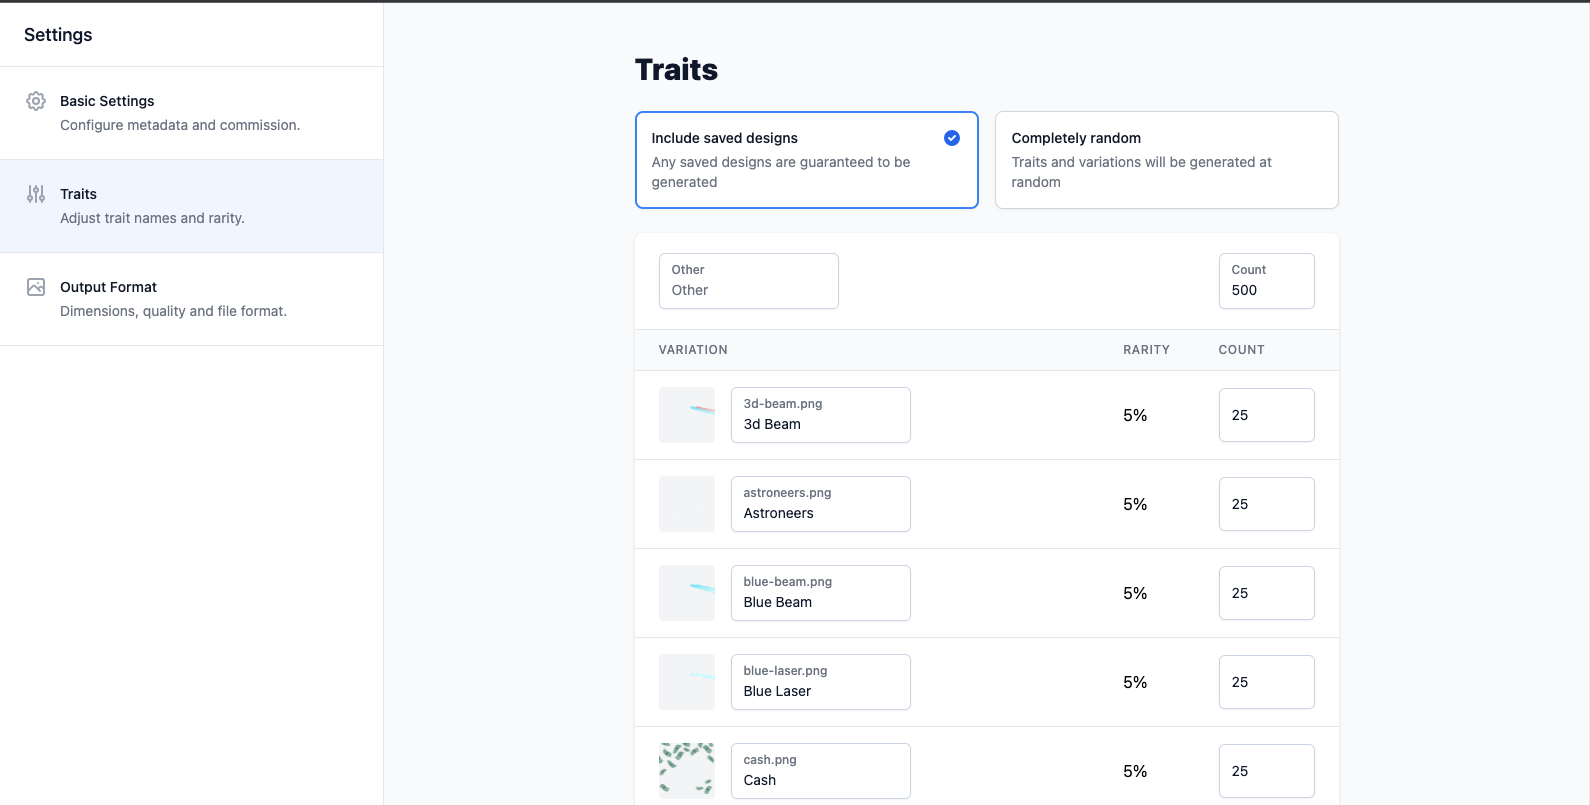Click the Settings sidebar title
The image size is (1590, 805).
[x=58, y=35]
